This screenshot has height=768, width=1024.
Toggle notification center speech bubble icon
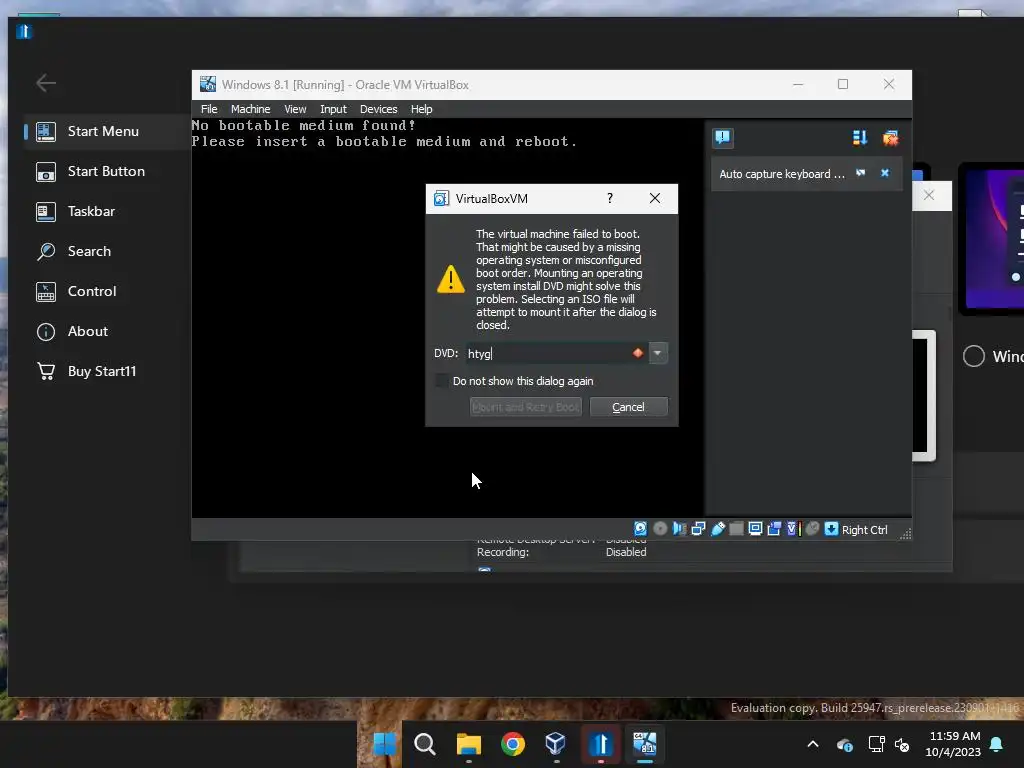[722, 138]
